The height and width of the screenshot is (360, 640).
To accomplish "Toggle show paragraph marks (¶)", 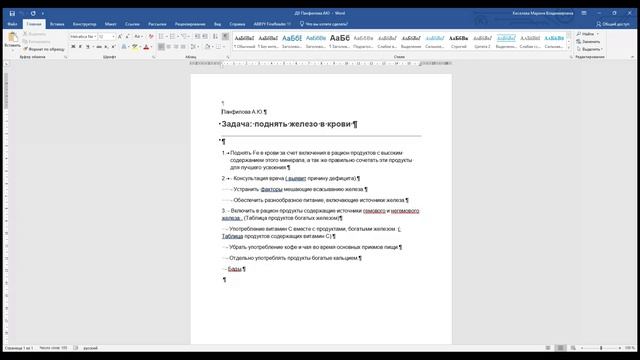I will click(x=225, y=37).
